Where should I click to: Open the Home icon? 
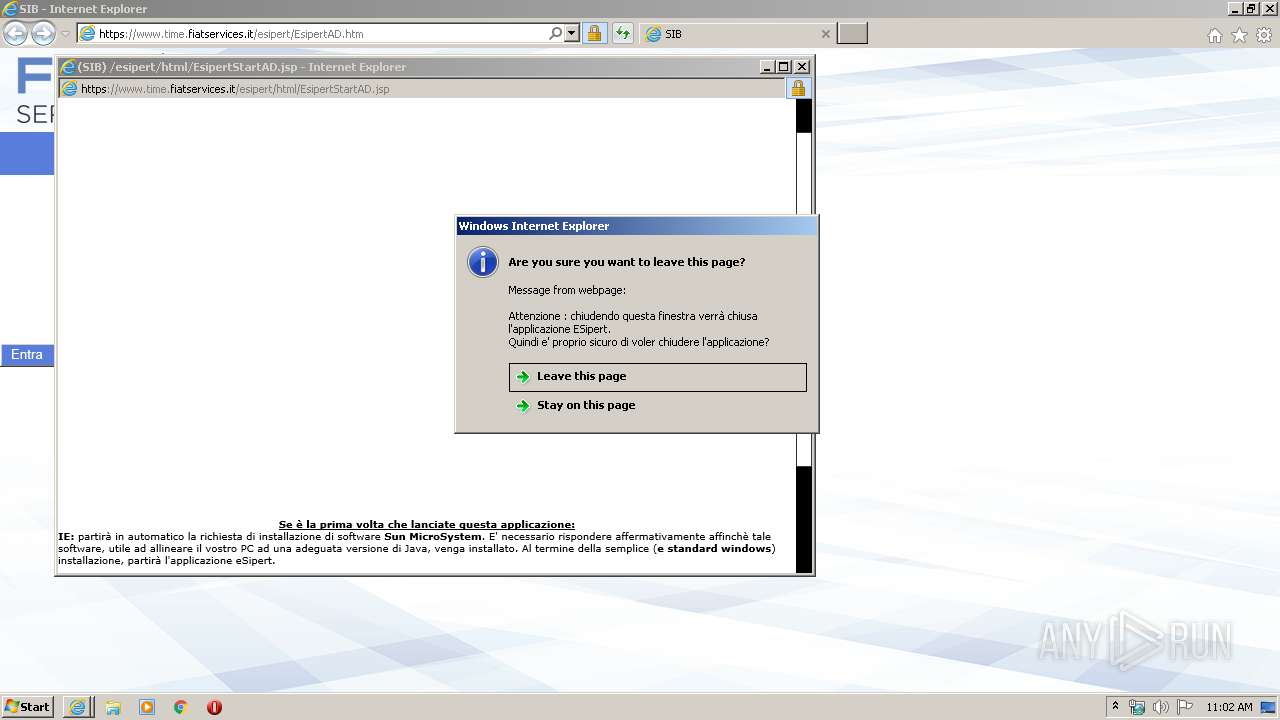pyautogui.click(x=1214, y=35)
